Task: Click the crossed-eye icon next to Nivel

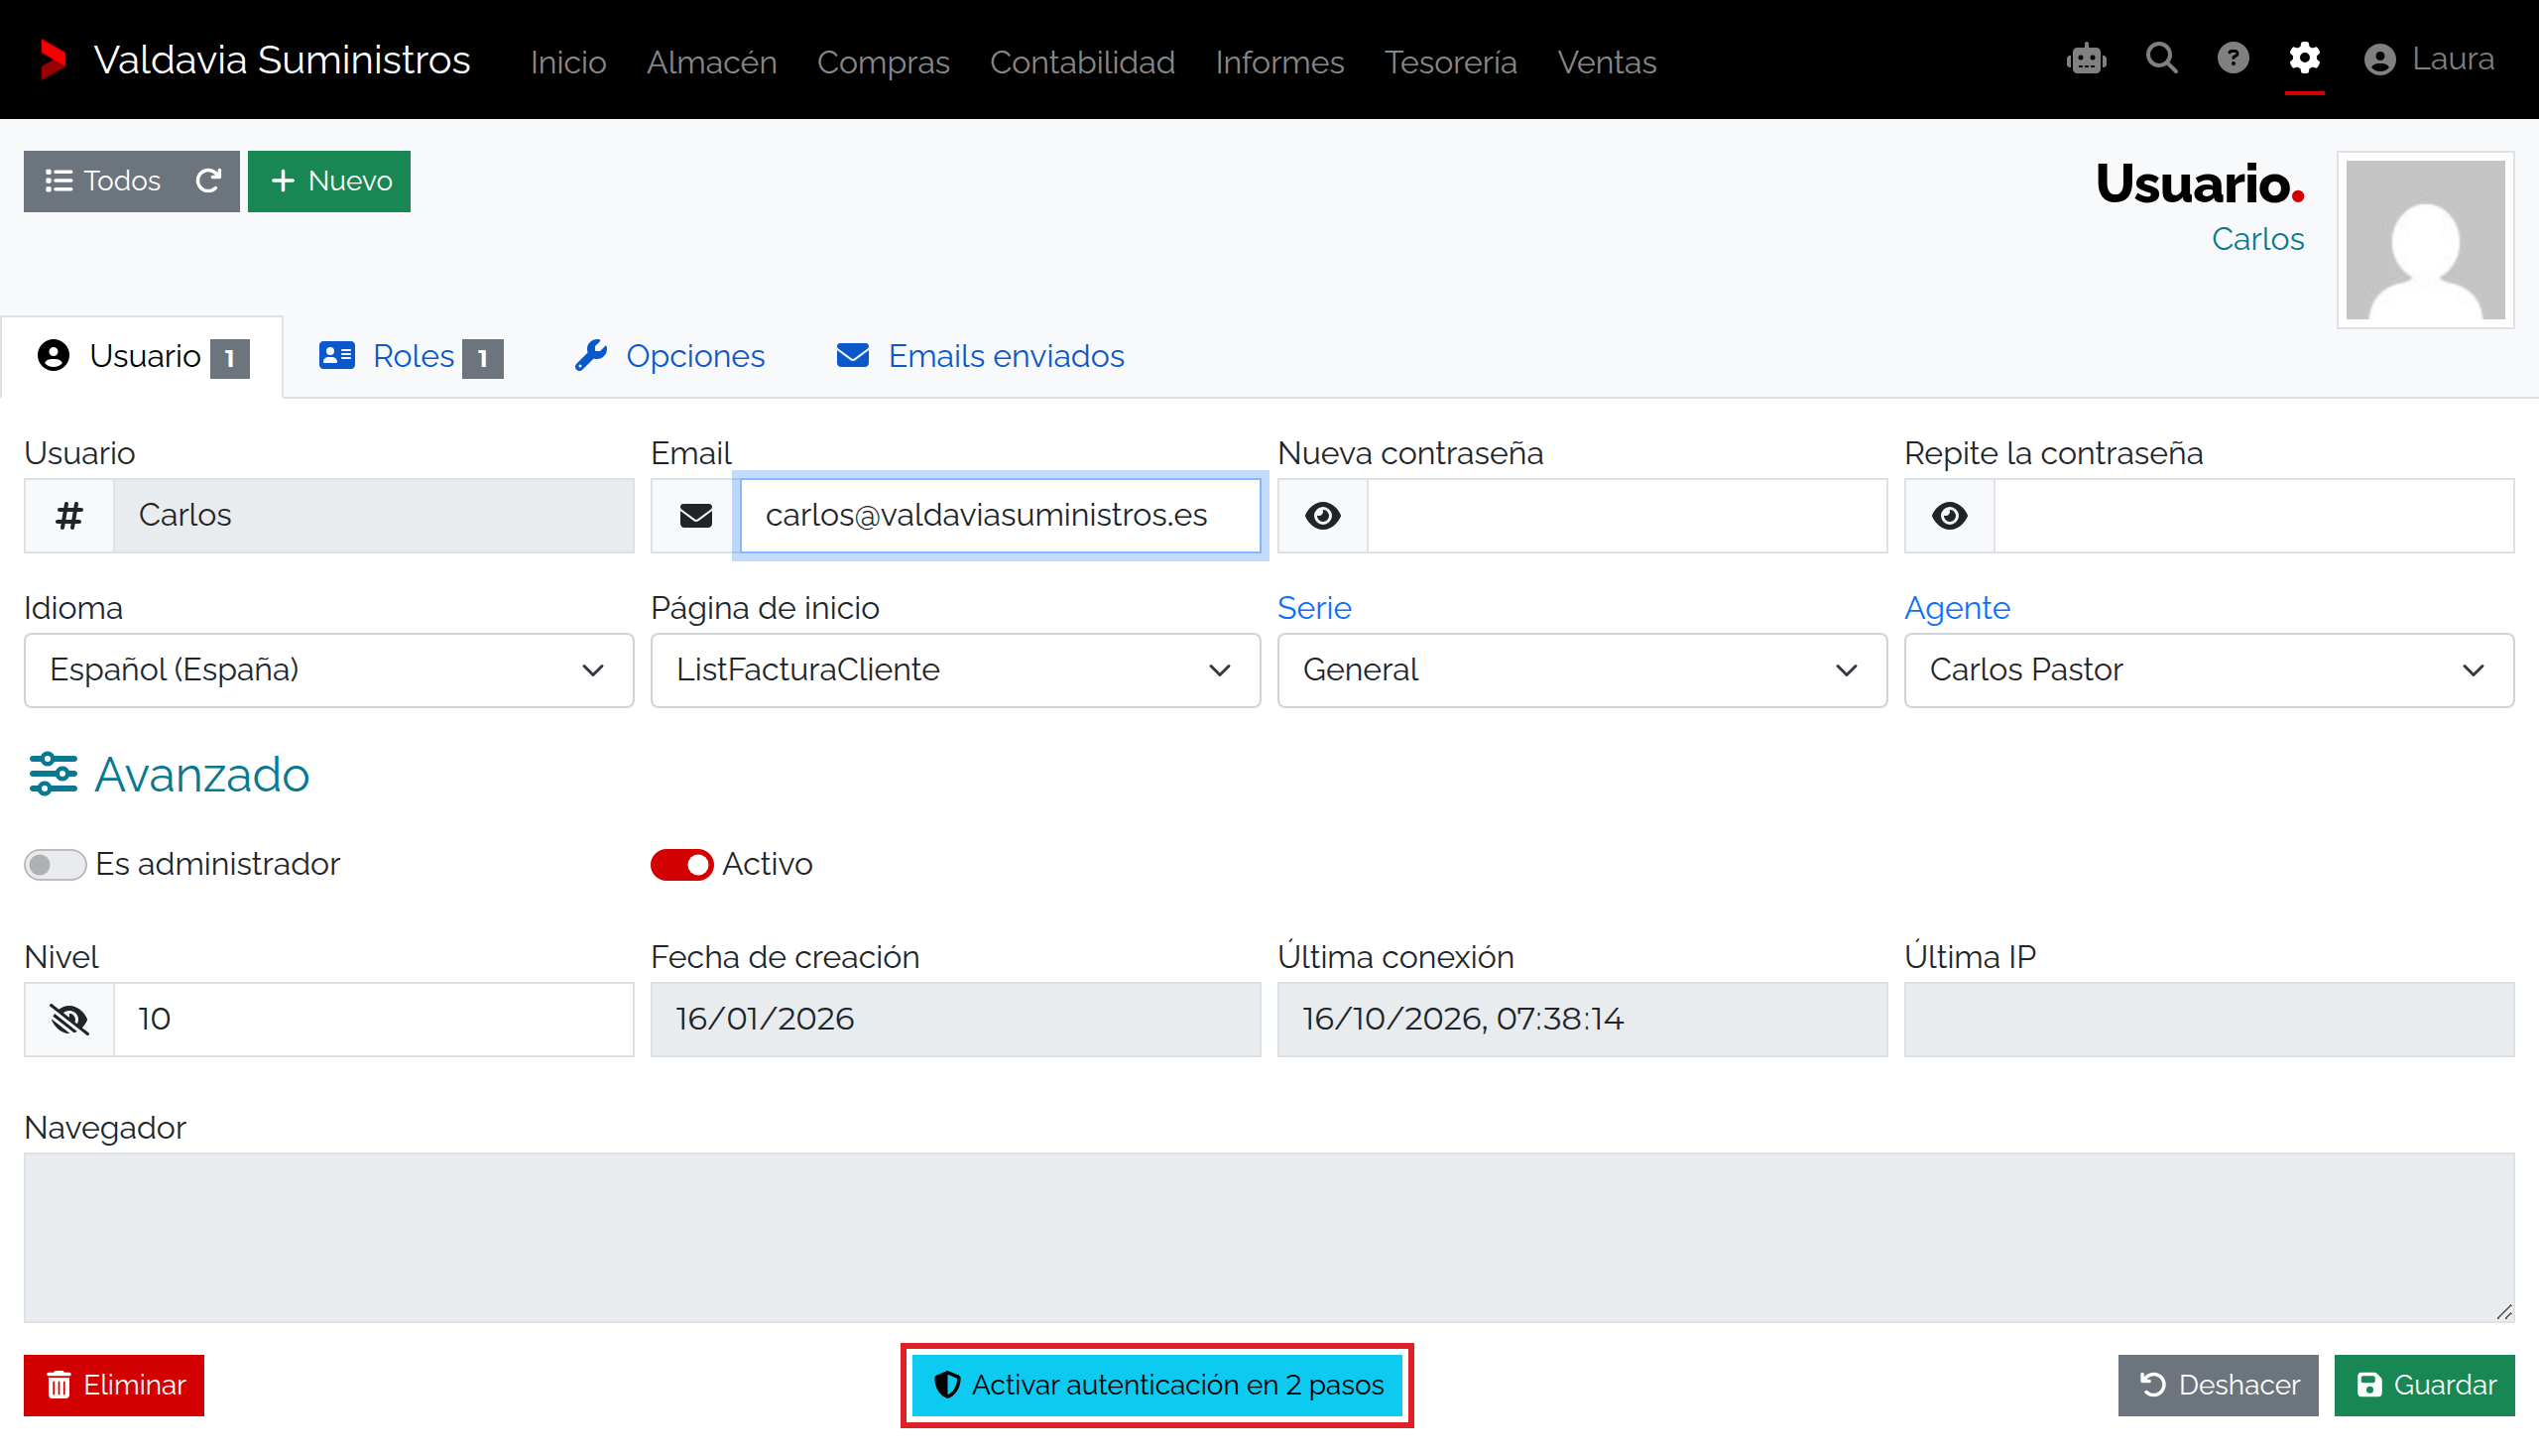Action: click(69, 1019)
